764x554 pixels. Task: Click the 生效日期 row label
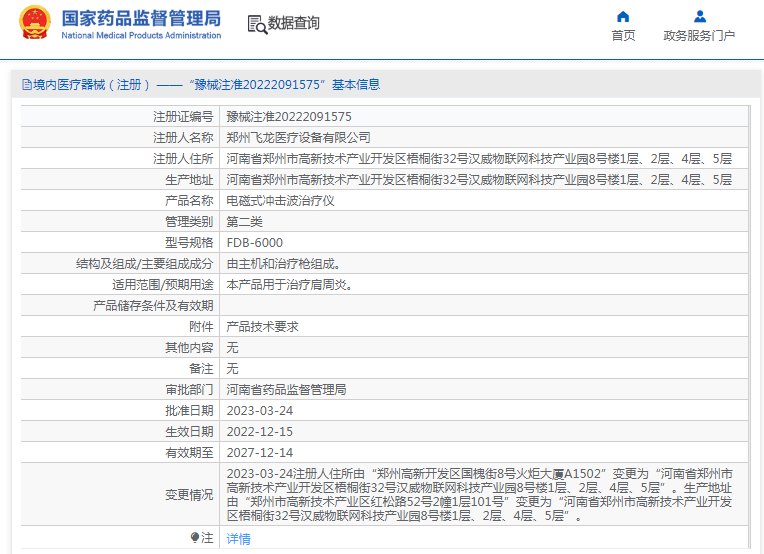pyautogui.click(x=189, y=432)
